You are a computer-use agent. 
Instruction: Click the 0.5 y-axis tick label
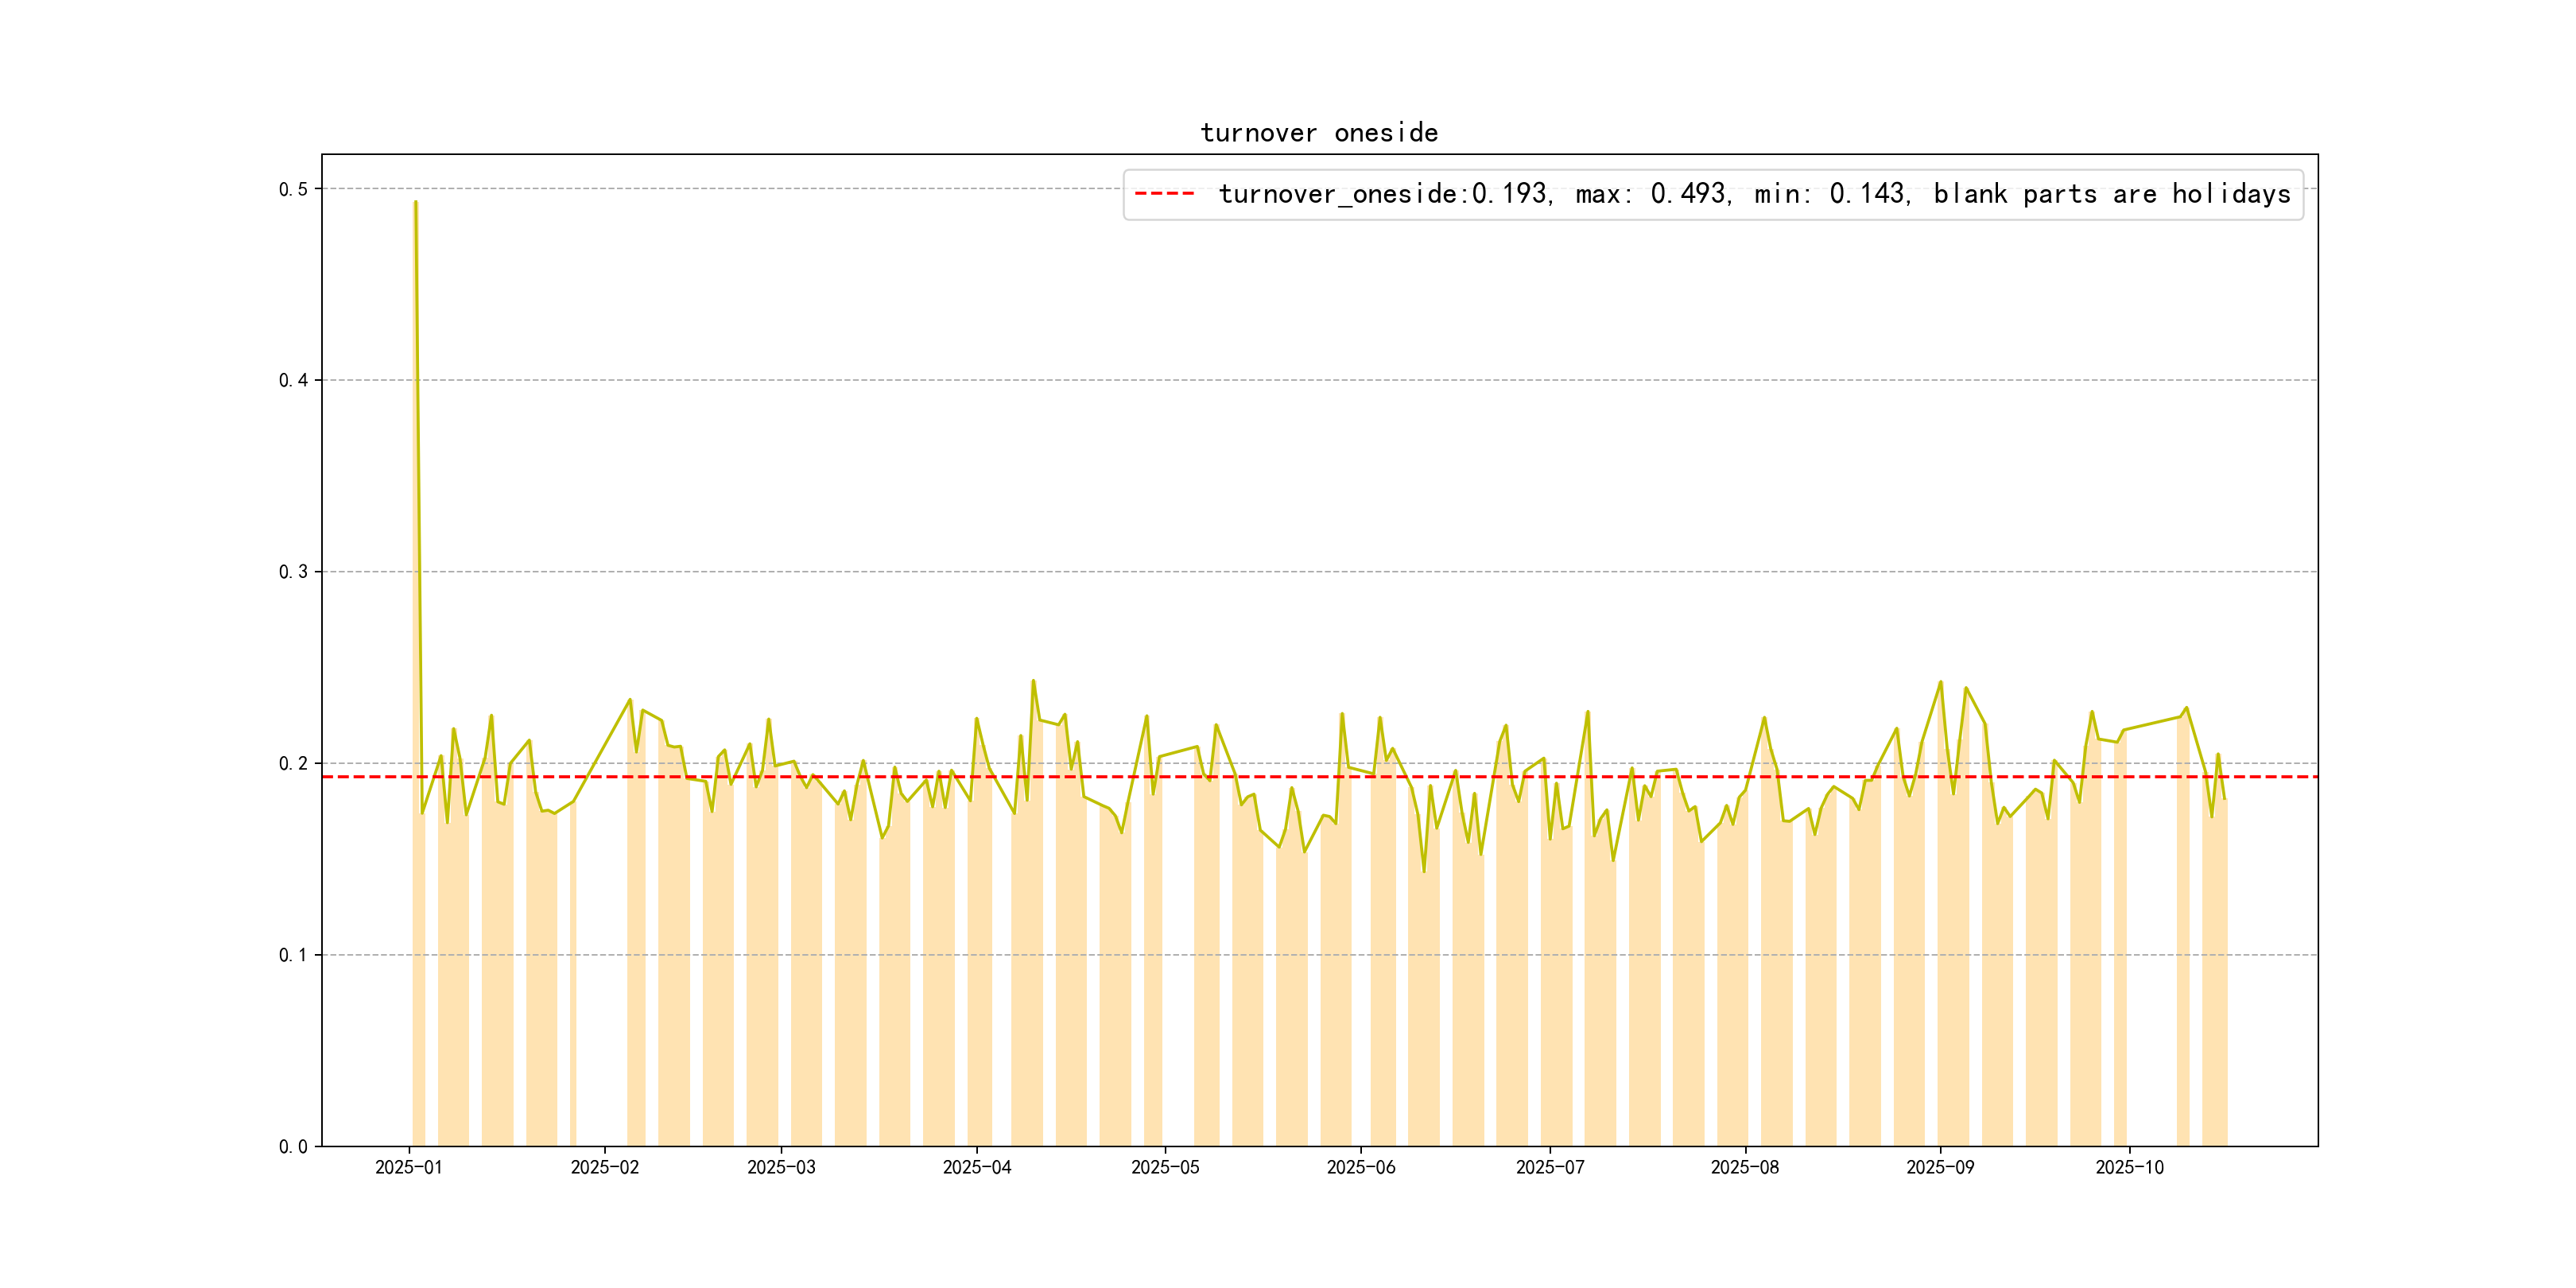point(293,189)
